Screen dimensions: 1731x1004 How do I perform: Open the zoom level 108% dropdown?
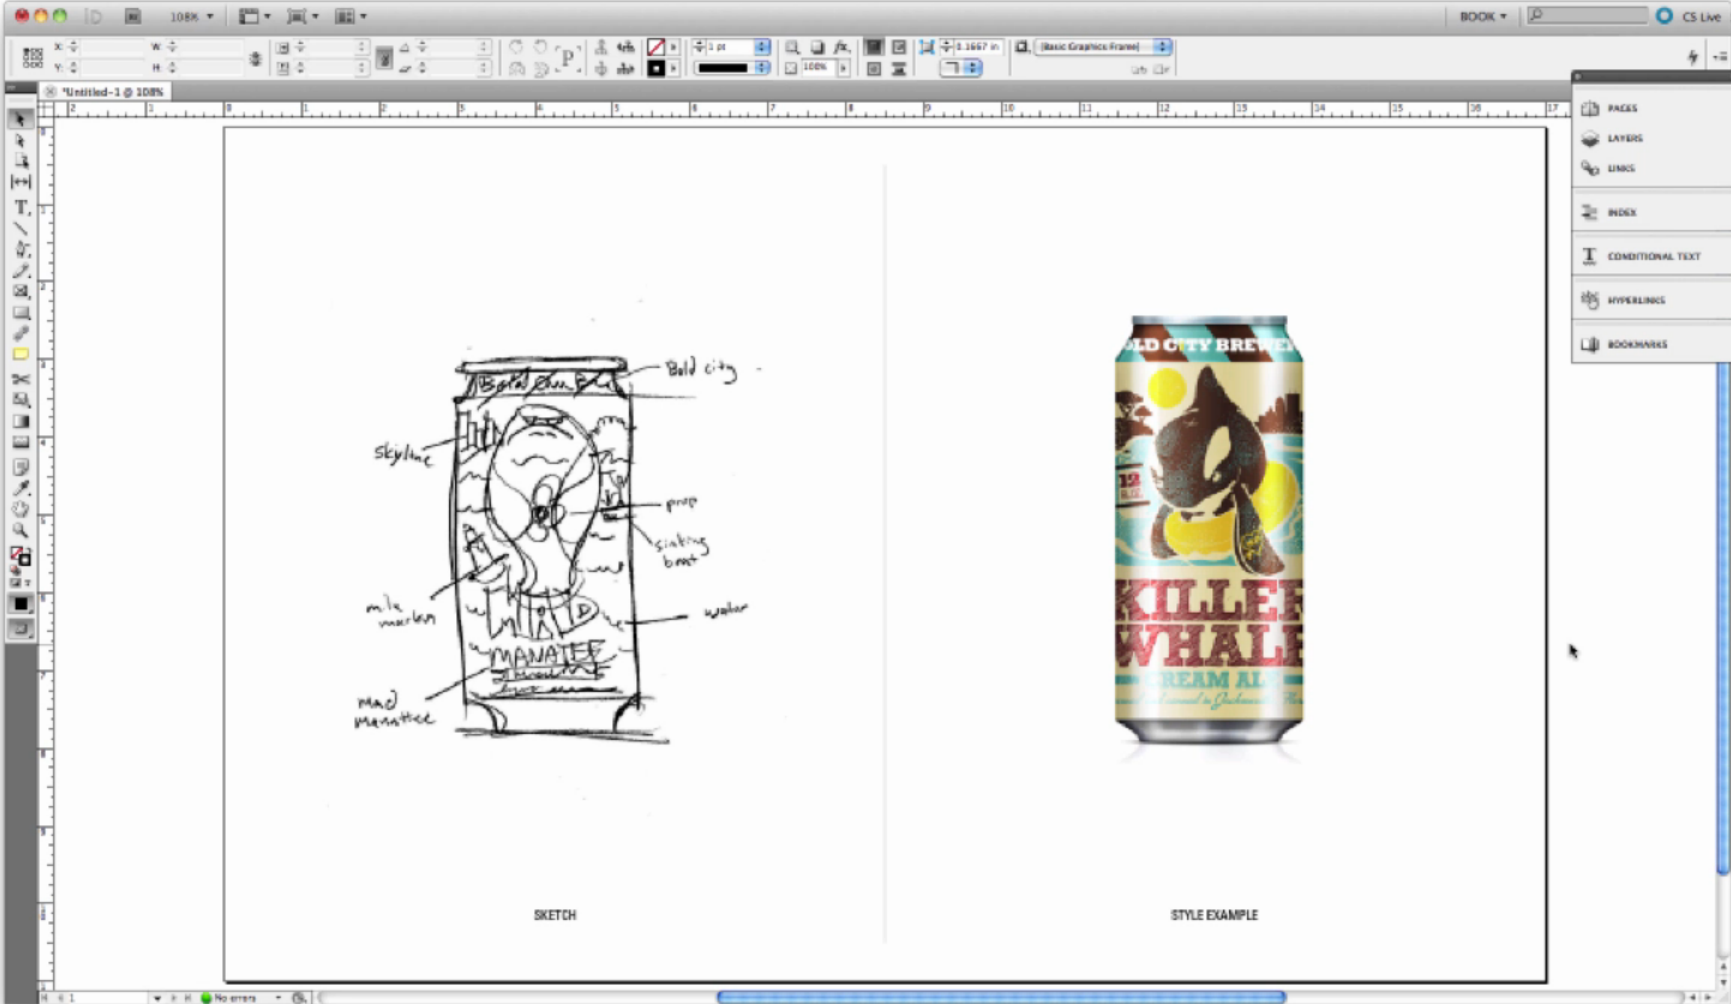coord(191,16)
